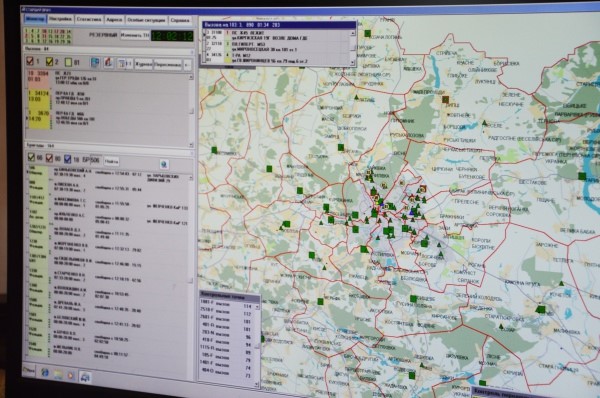Open the Особые ситуации tab
This screenshot has height=398, width=600.
coord(146,20)
